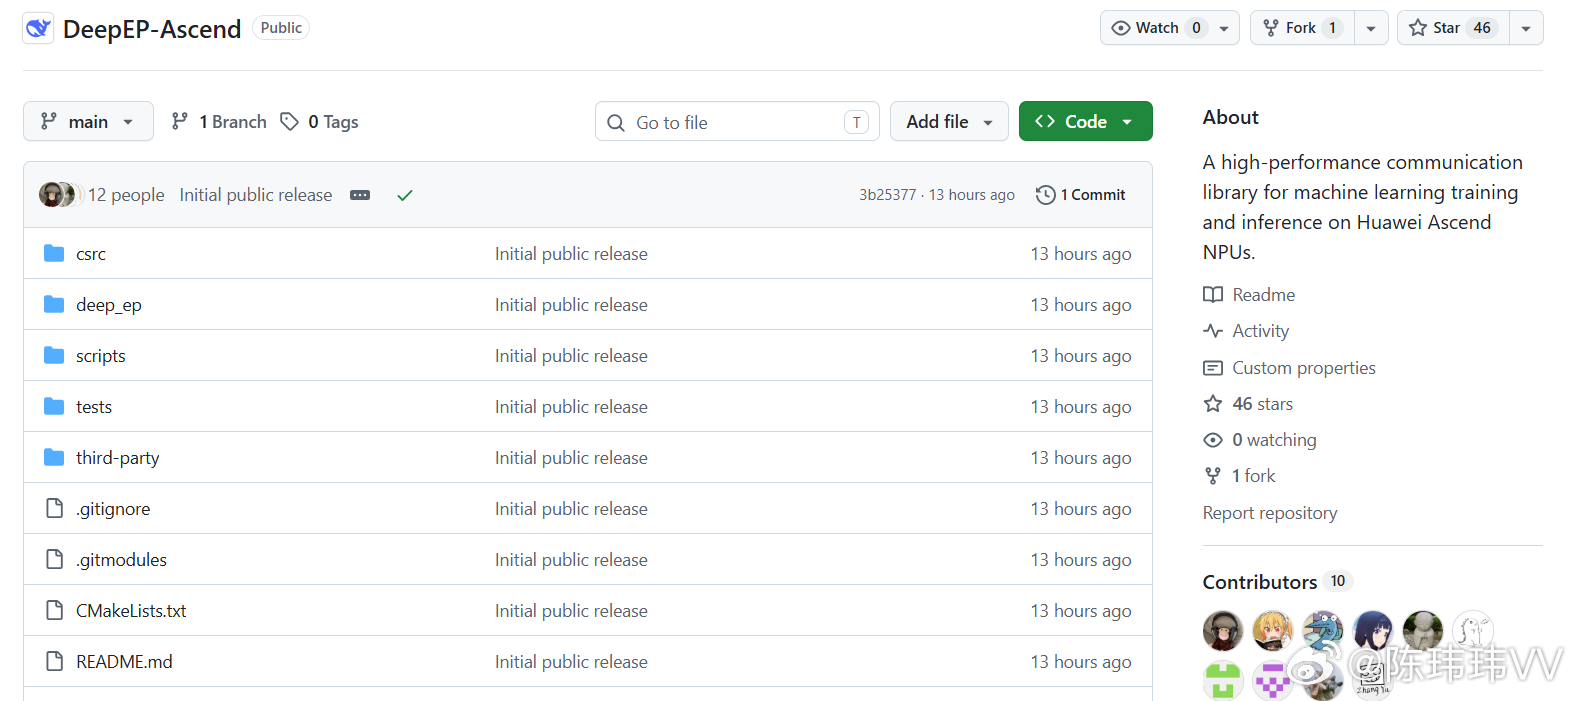Click the branch icon beside 1 Branch
The height and width of the screenshot is (701, 1576).
tap(180, 122)
